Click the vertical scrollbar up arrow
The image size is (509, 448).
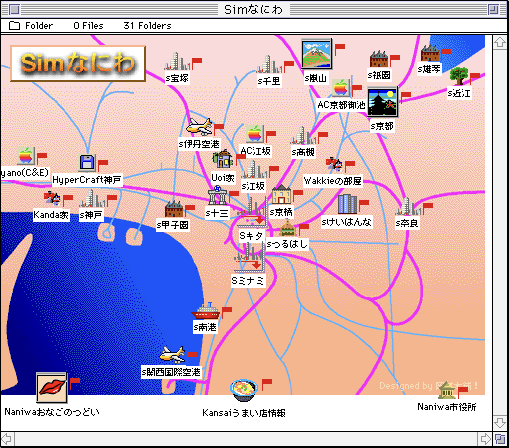[x=500, y=43]
